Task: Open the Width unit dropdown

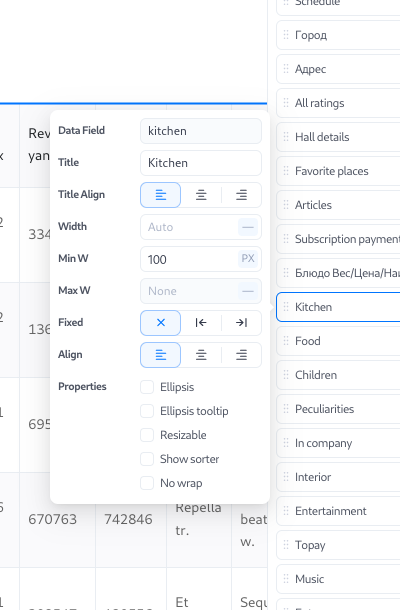Action: pyautogui.click(x=248, y=227)
